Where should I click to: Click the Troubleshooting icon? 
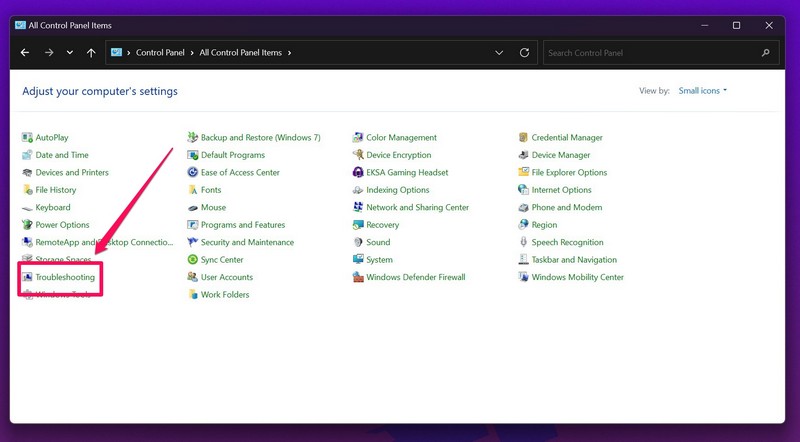click(x=27, y=277)
